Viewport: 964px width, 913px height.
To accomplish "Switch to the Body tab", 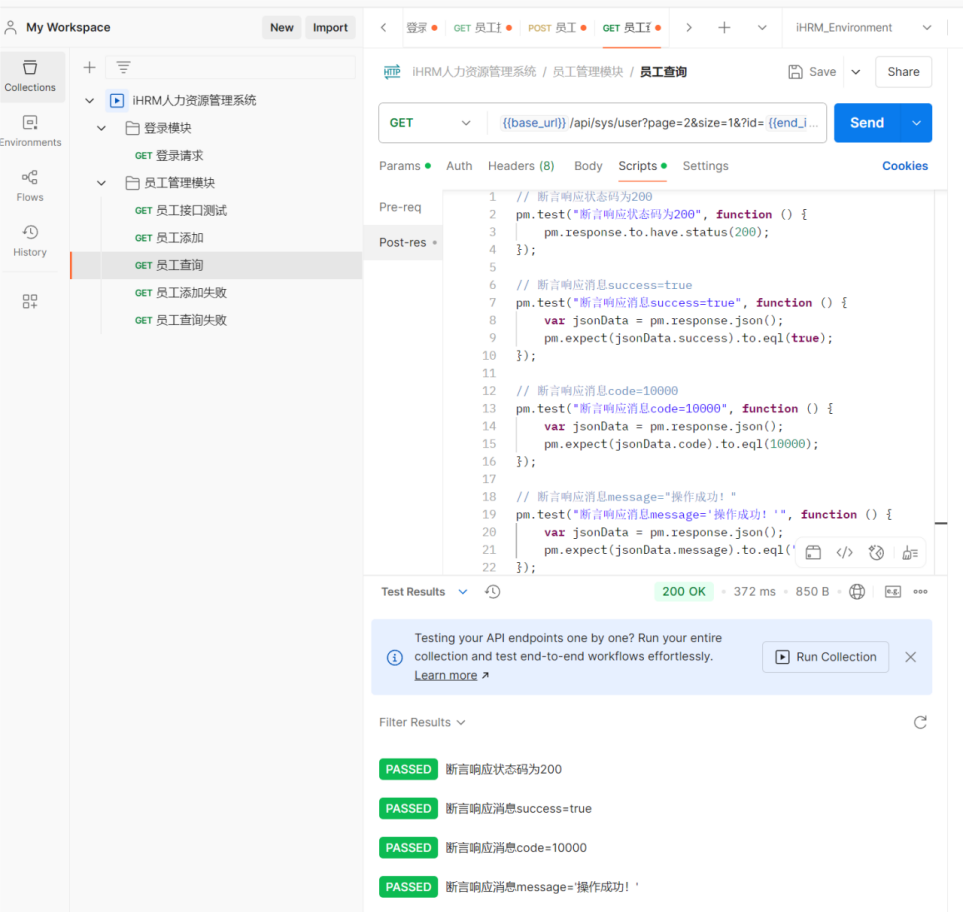I will pyautogui.click(x=588, y=166).
